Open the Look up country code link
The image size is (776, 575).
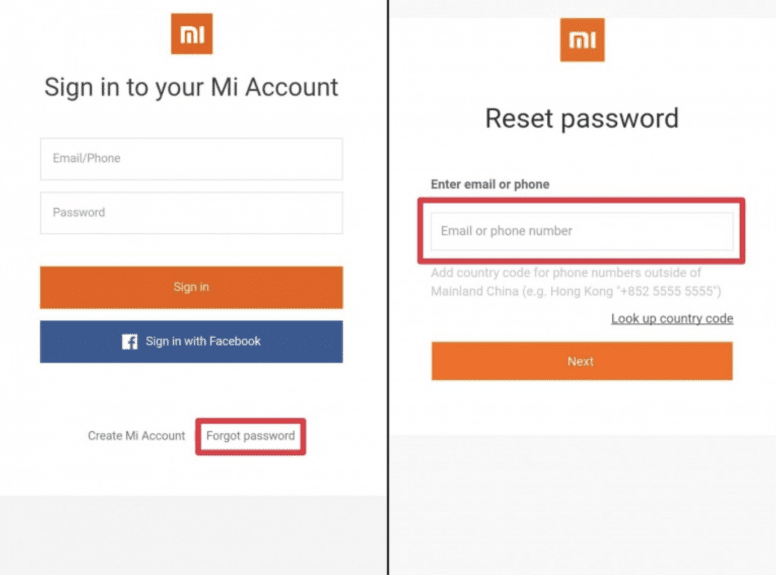(x=672, y=319)
